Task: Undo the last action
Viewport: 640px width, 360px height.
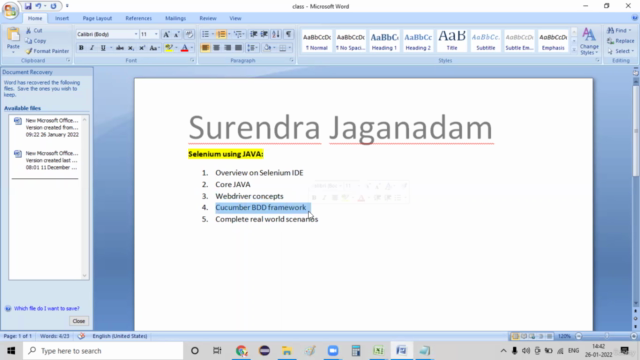Action: tap(38, 6)
